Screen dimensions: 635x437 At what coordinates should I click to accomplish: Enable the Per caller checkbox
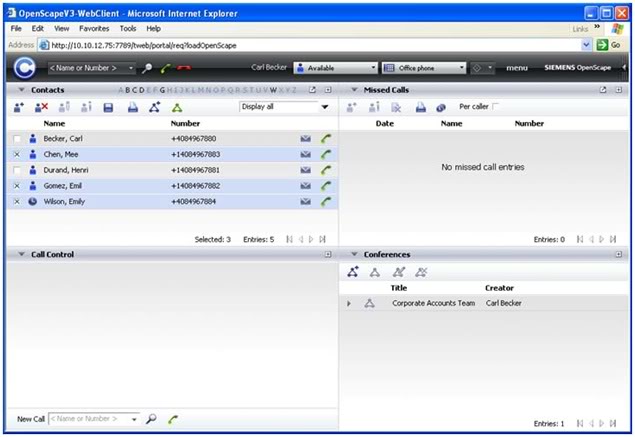coord(496,107)
